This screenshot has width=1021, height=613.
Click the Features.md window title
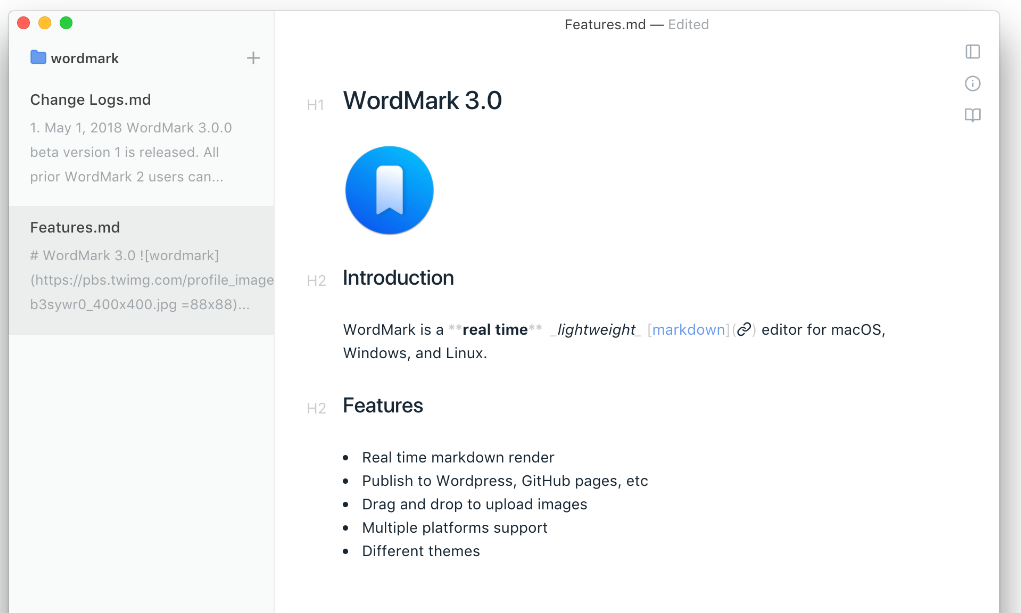605,25
